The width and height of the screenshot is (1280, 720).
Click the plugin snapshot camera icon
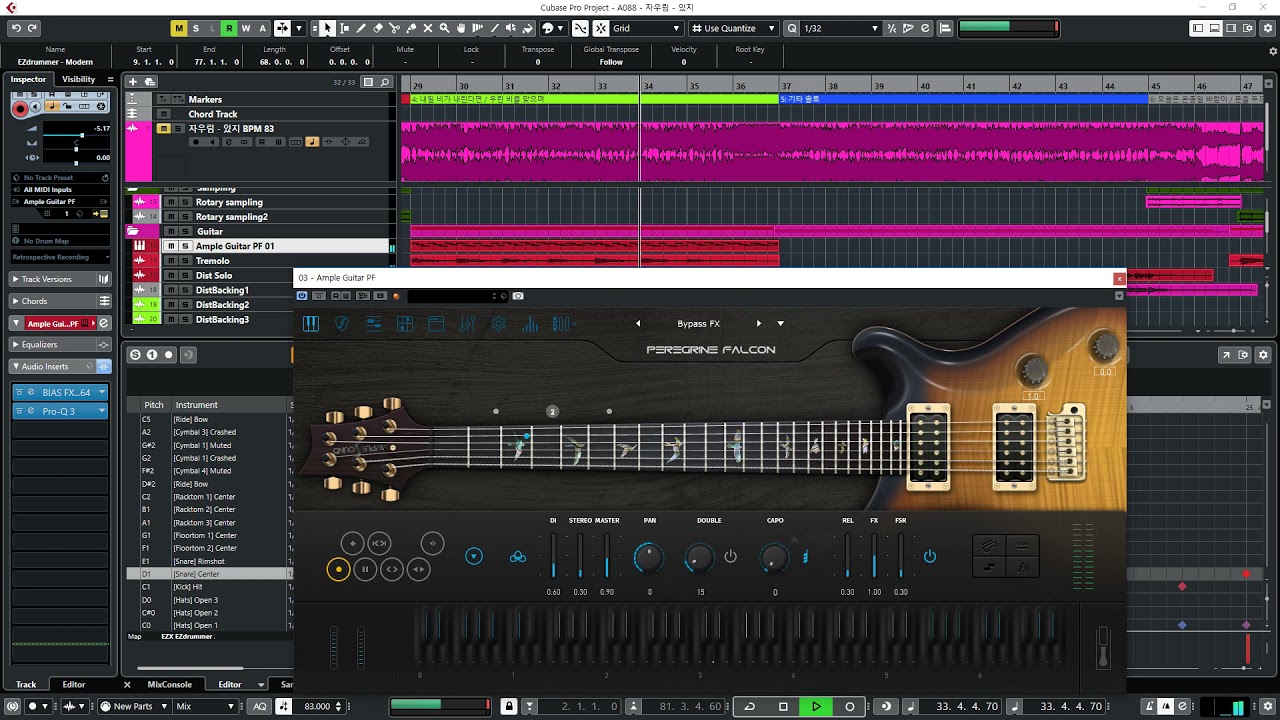click(518, 296)
